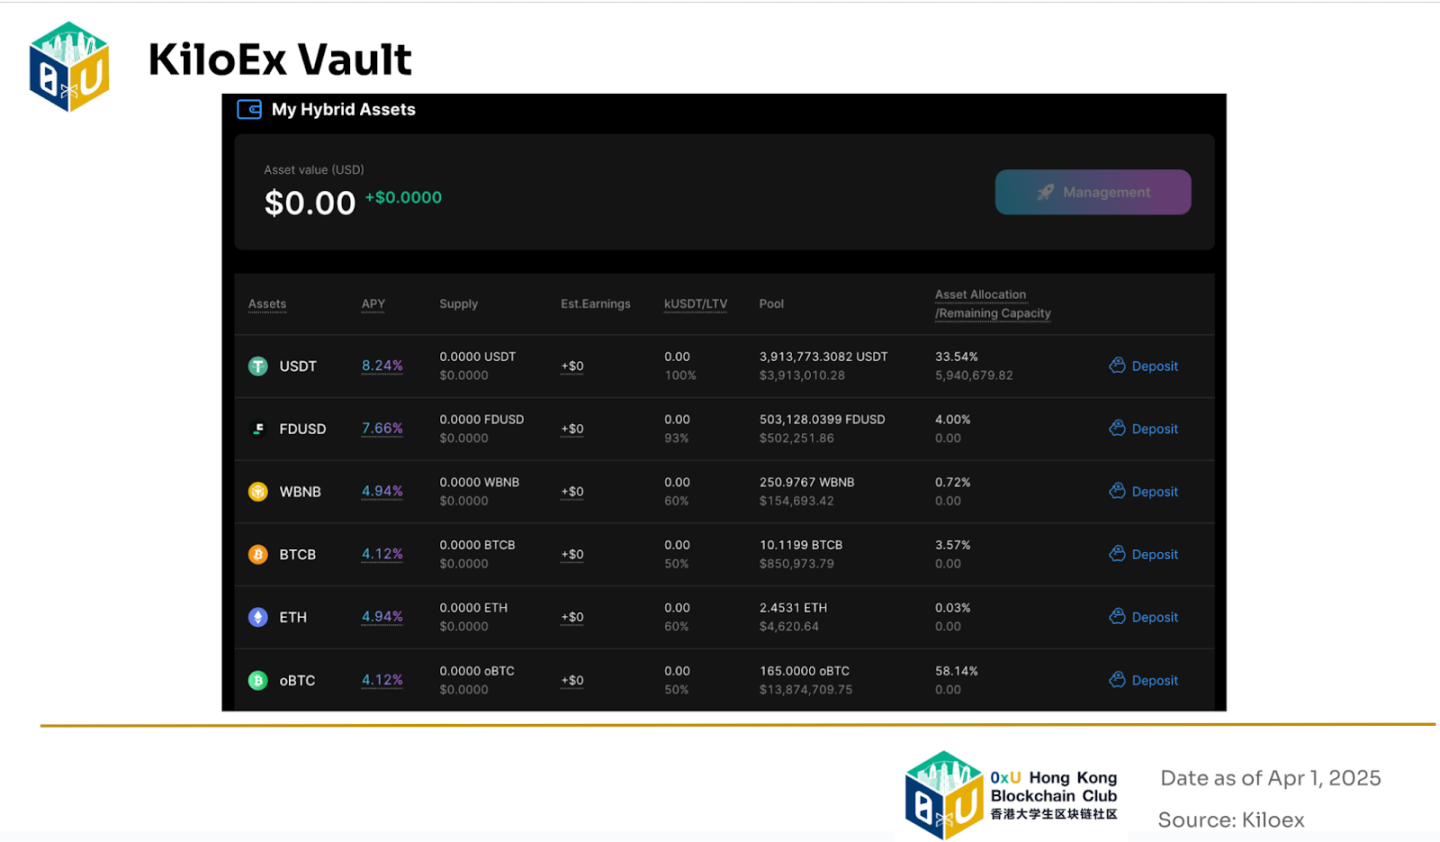Click the 10.1199 BTCB pool value
The height and width of the screenshot is (842, 1440).
pyautogui.click(x=801, y=545)
